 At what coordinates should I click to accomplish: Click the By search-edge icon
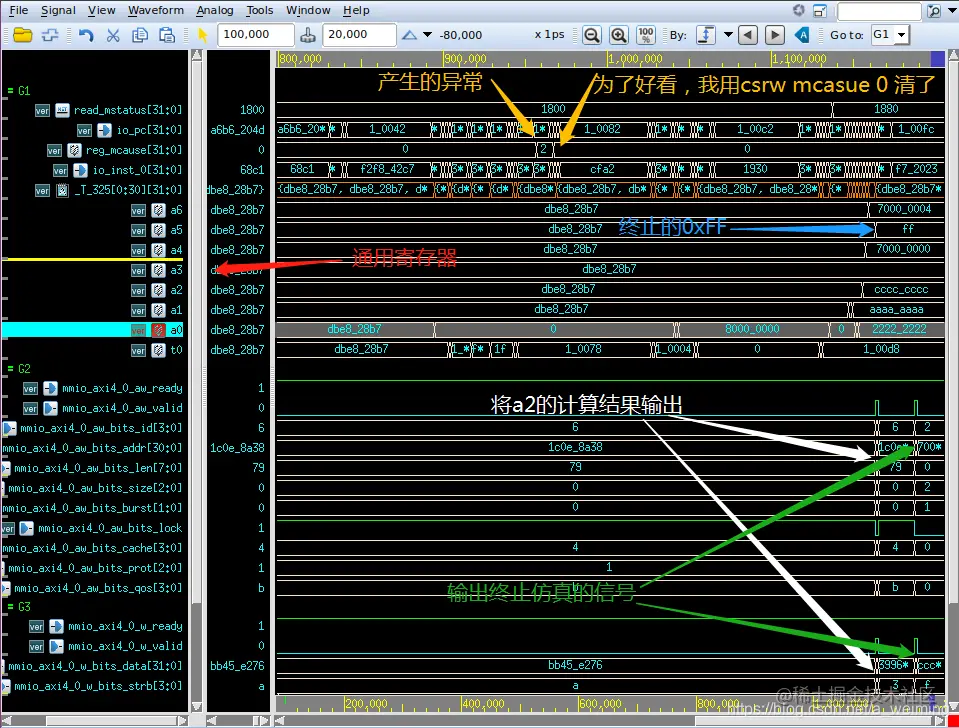[x=706, y=35]
